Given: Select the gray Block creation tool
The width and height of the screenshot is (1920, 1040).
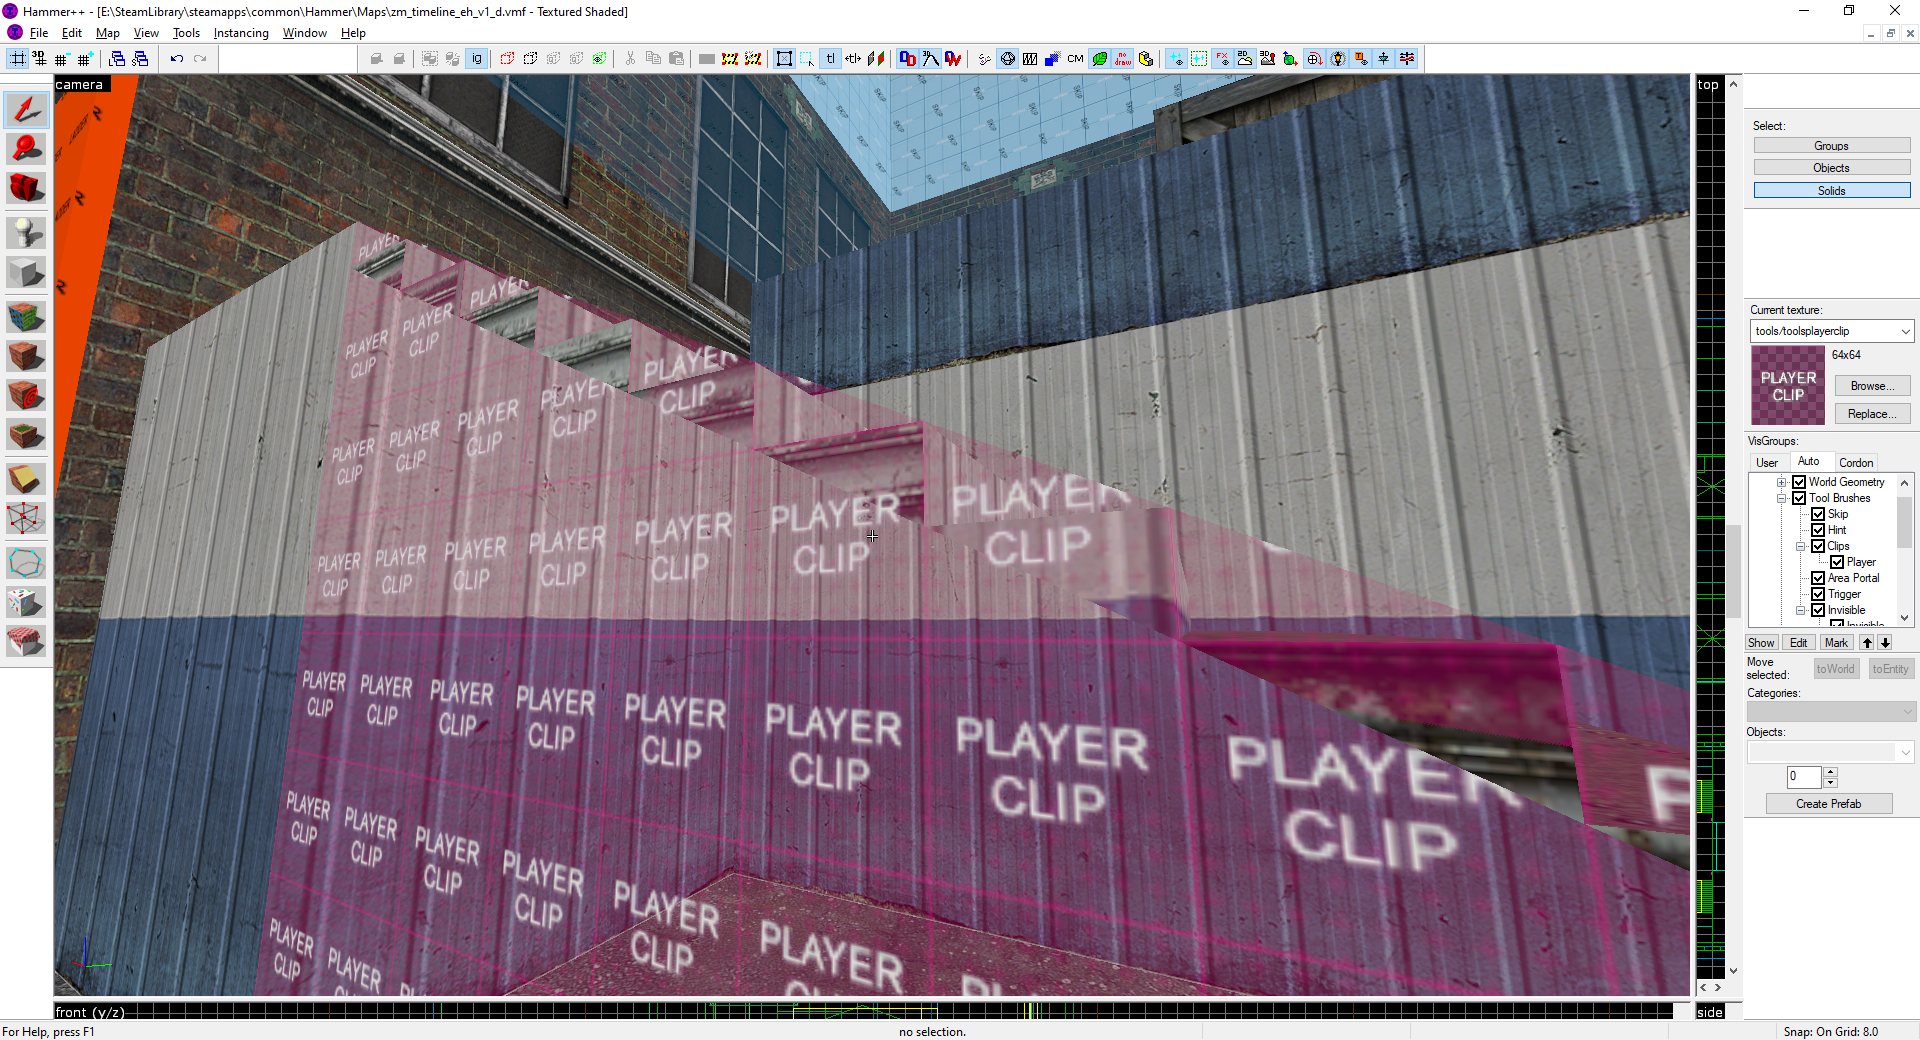Looking at the screenshot, I should point(26,272).
